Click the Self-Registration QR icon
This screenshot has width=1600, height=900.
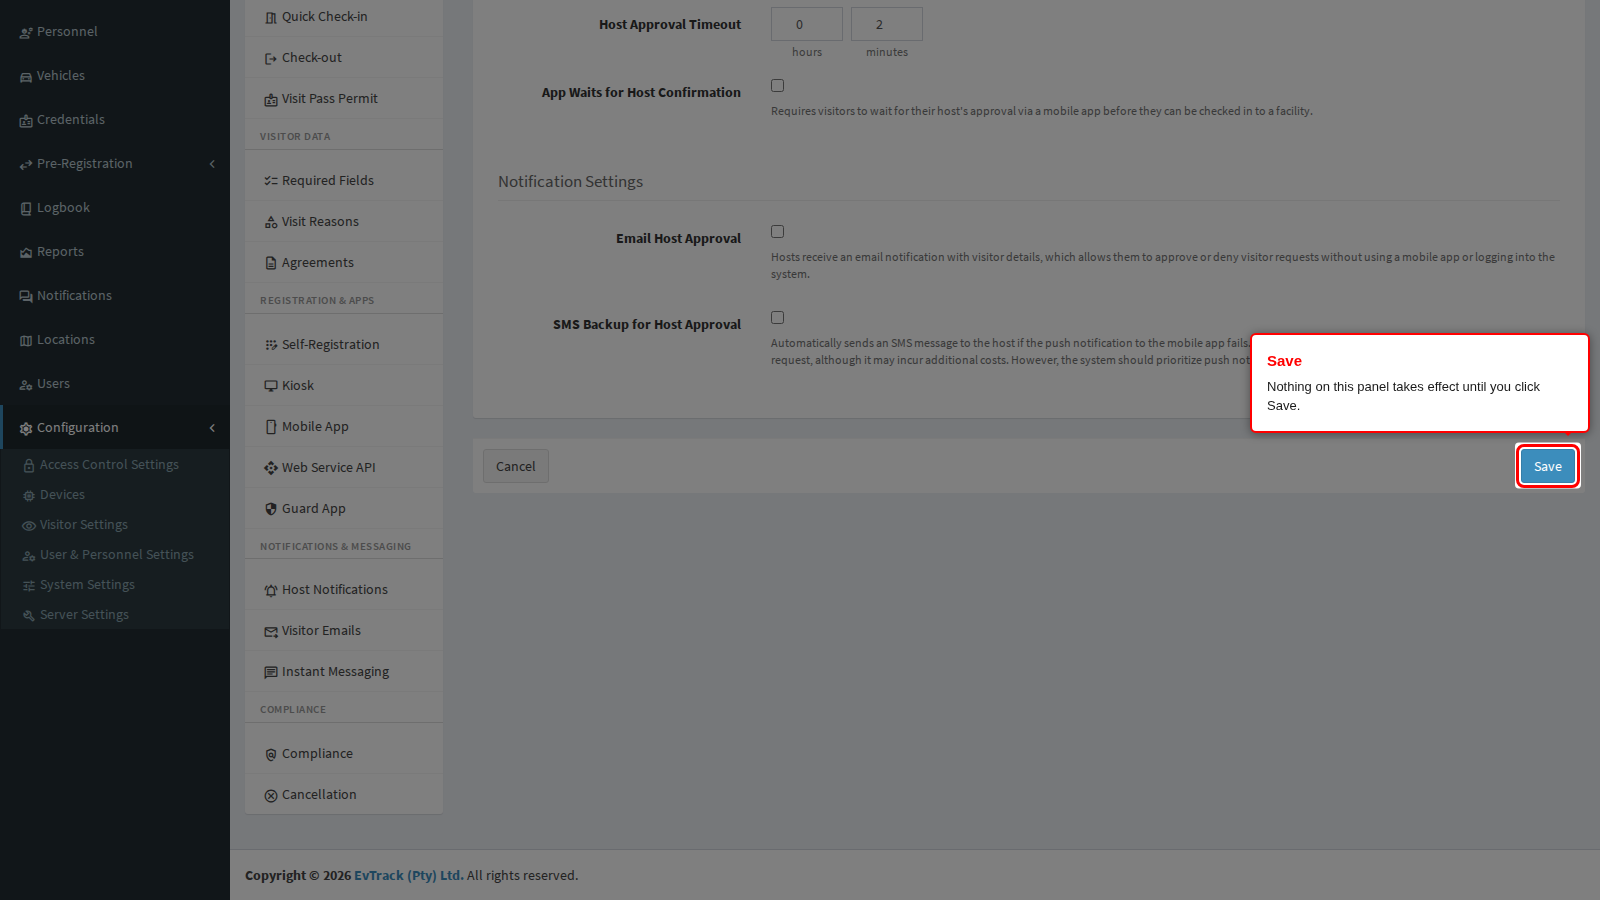pyautogui.click(x=271, y=346)
